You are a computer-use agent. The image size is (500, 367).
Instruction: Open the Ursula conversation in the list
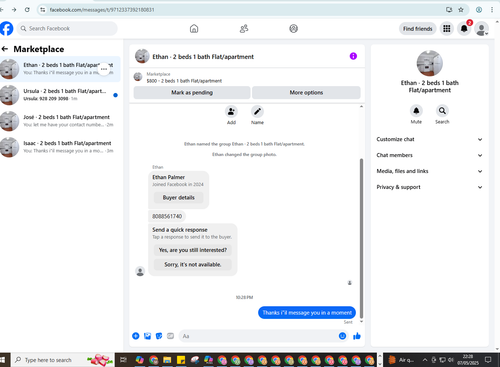(x=60, y=95)
